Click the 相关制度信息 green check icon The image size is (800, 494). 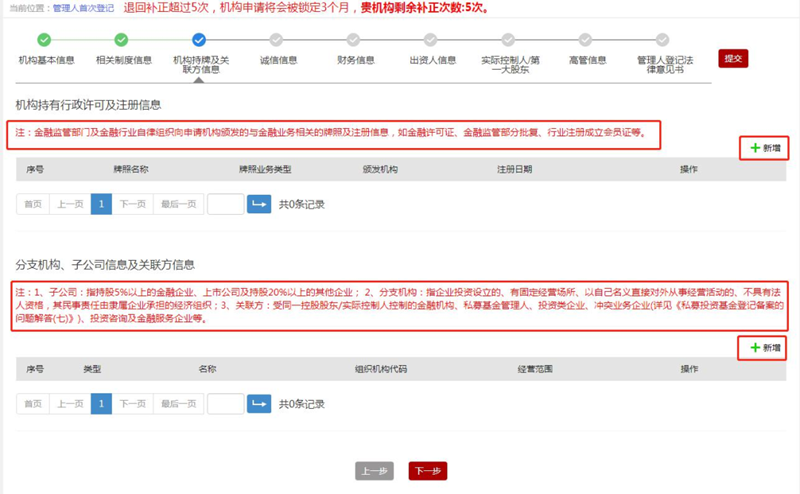(x=121, y=40)
